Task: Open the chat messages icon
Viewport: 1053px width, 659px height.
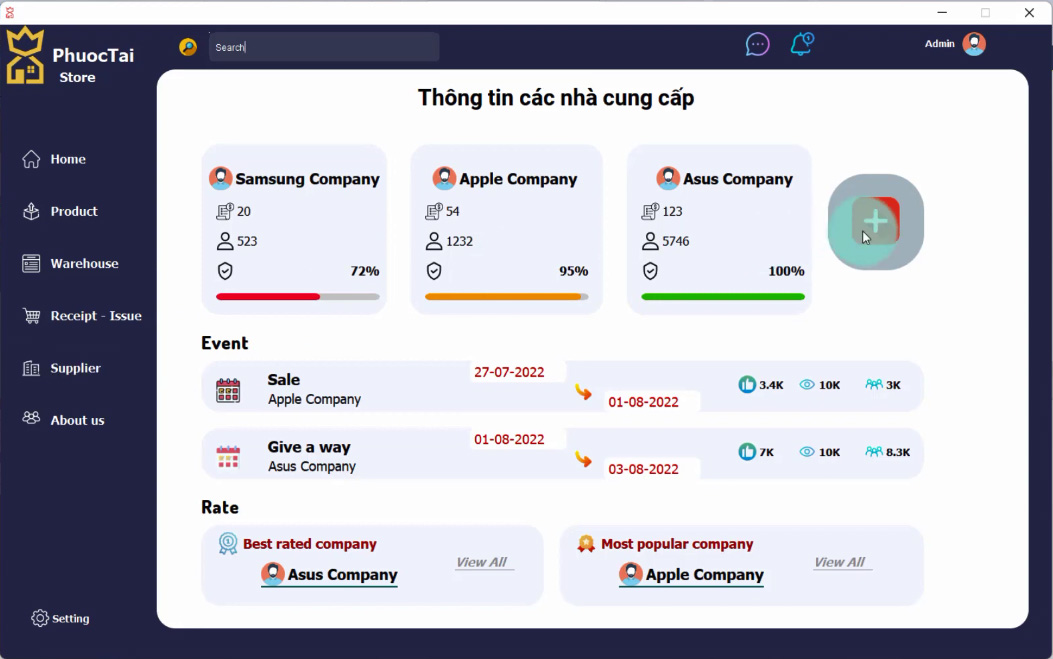Action: 758,44
